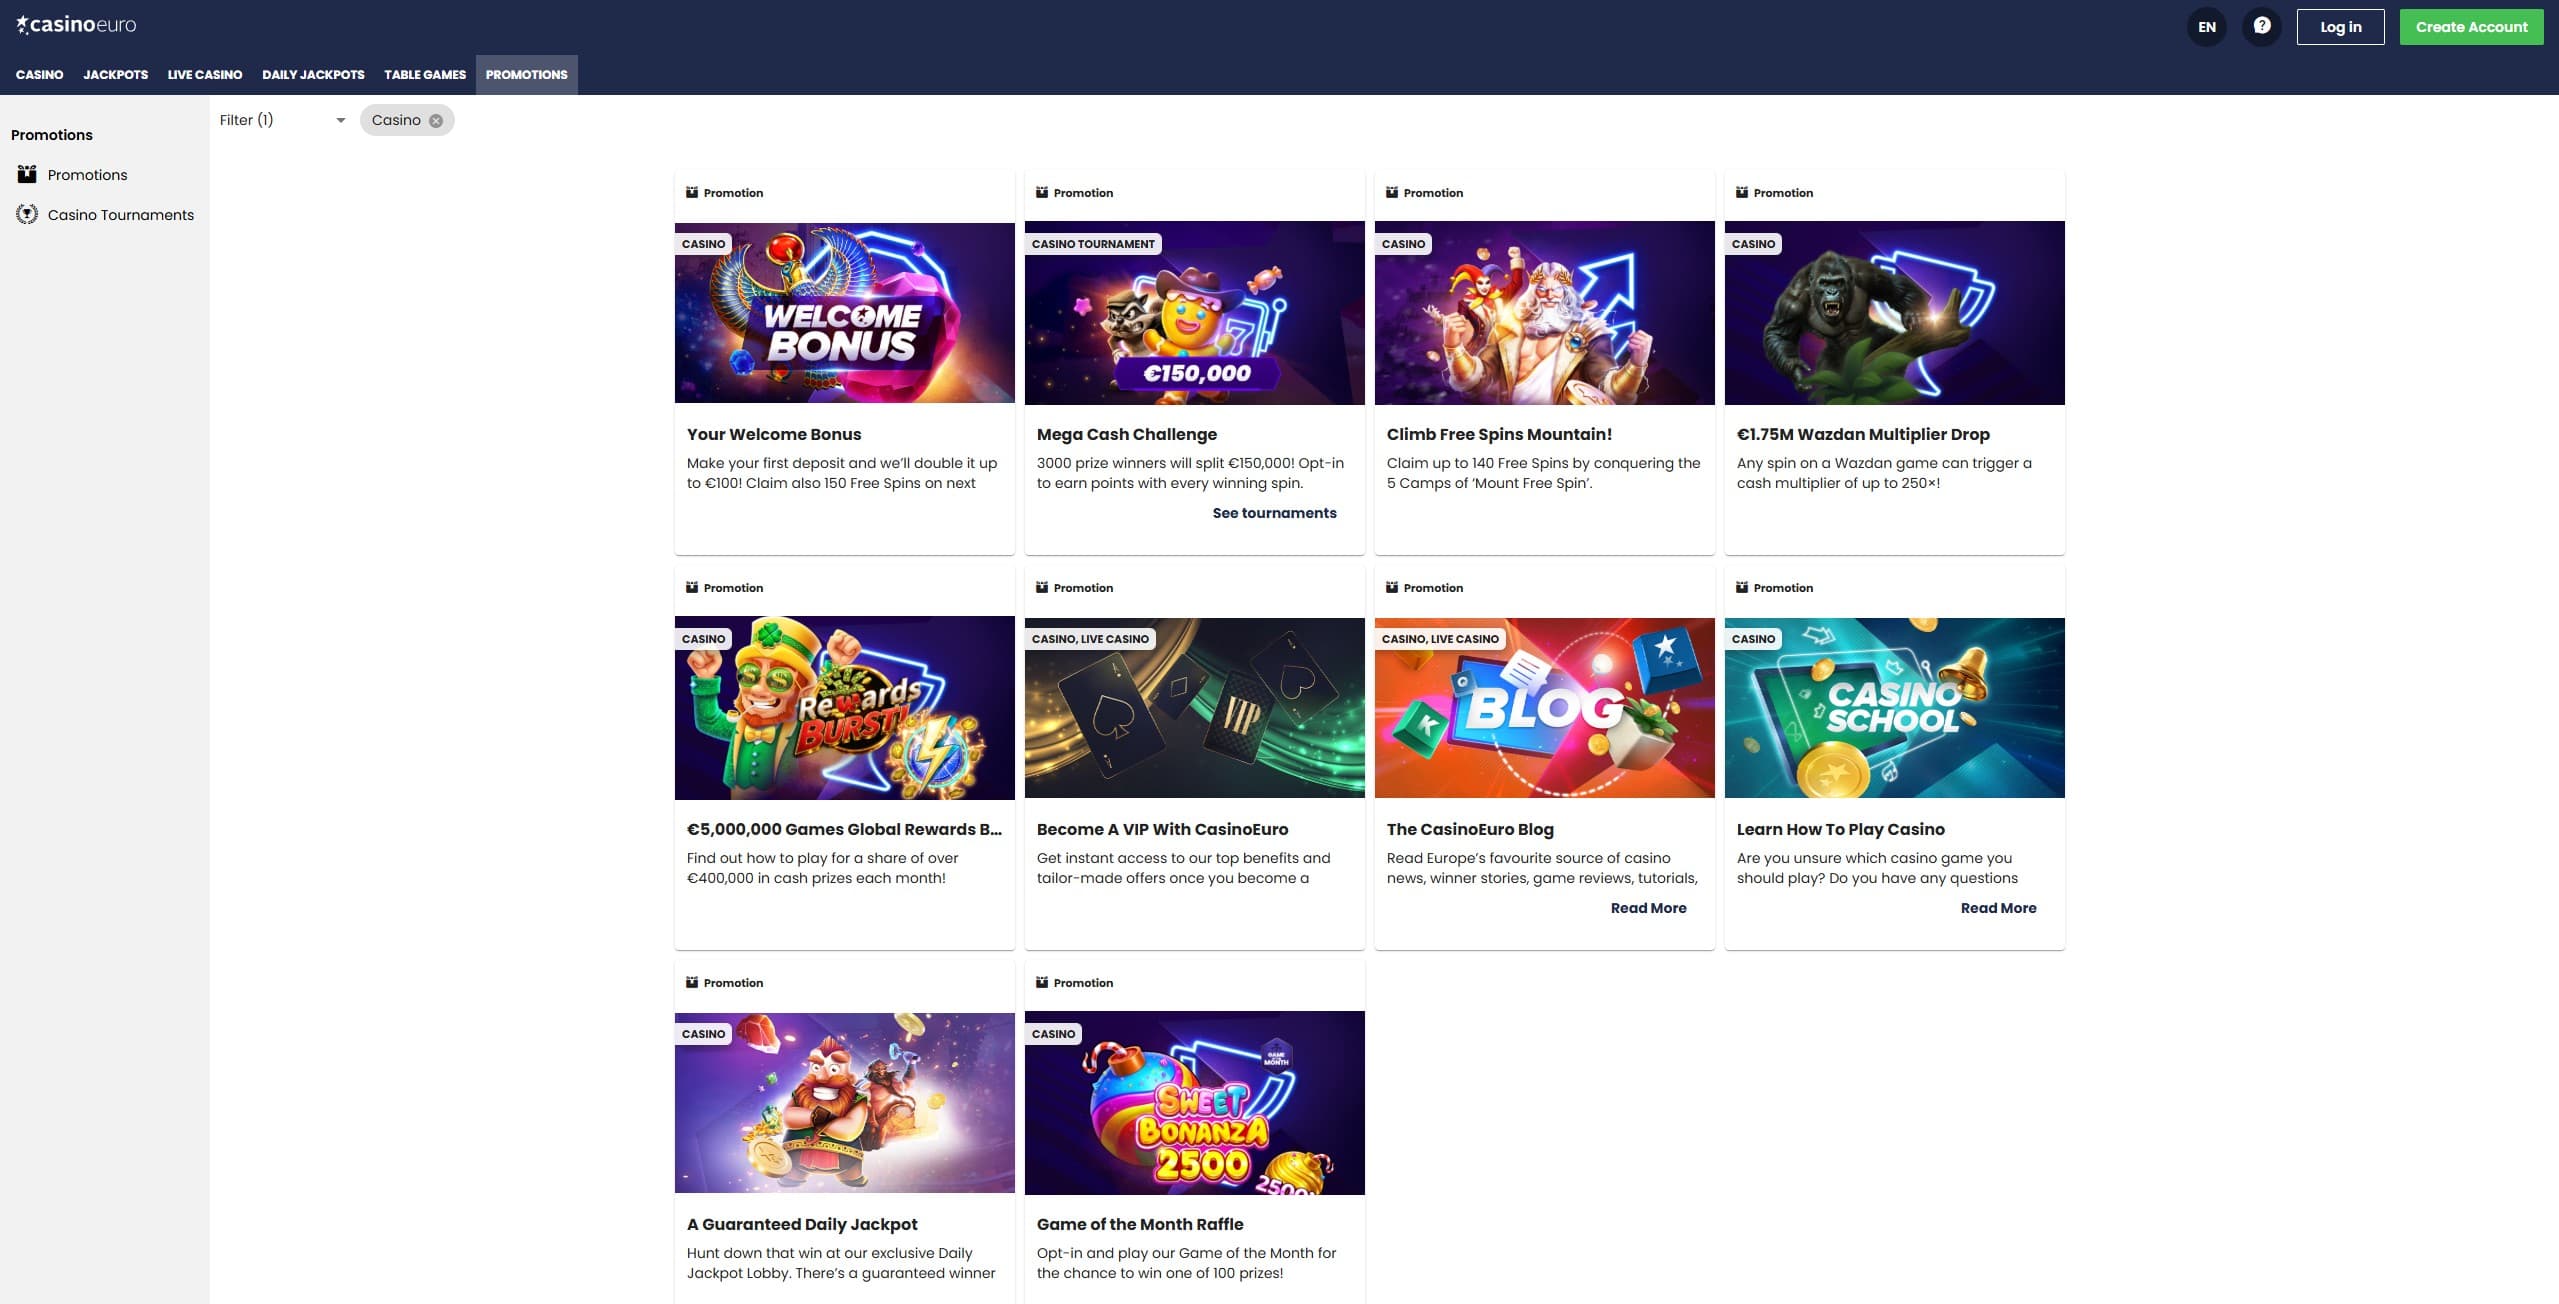Open the Casino School banner image
Screen dimensions: 2559x1304
click(1894, 708)
